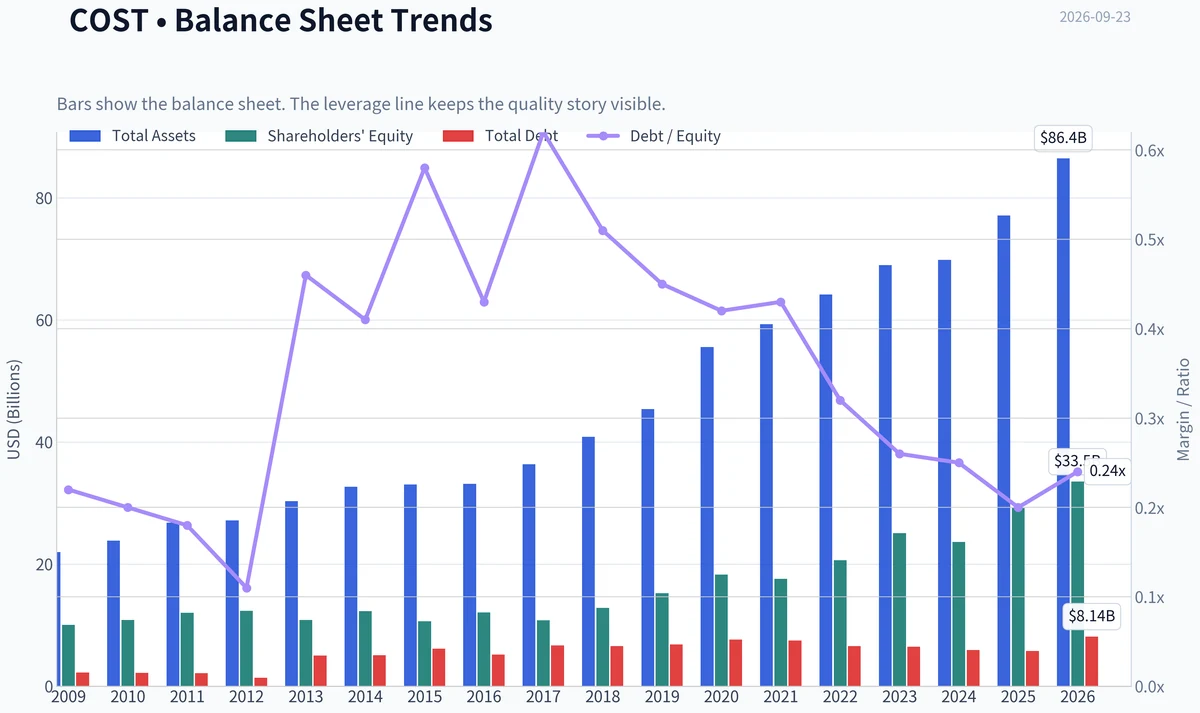
Task: Toggle the Debt / Equity legend line
Action: tap(654, 136)
